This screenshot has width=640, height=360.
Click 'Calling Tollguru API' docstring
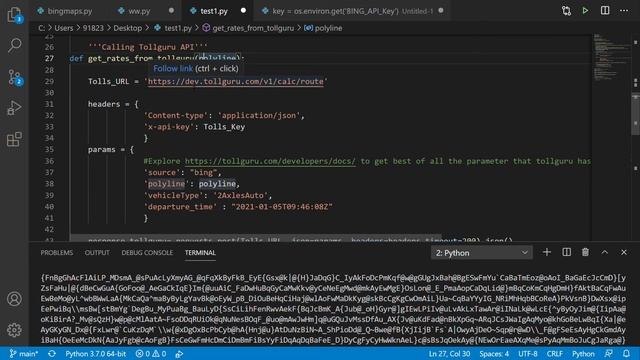tap(148, 47)
